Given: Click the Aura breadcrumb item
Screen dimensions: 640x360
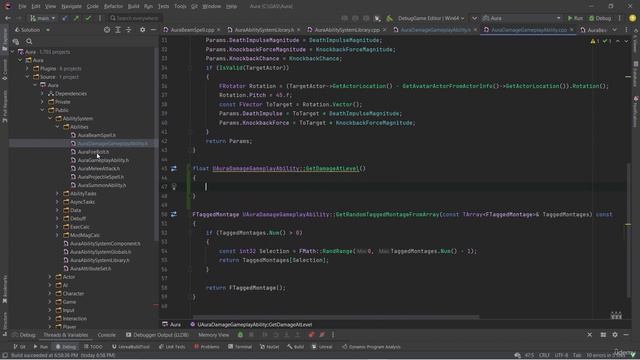Looking at the screenshot, I should coord(172,324).
